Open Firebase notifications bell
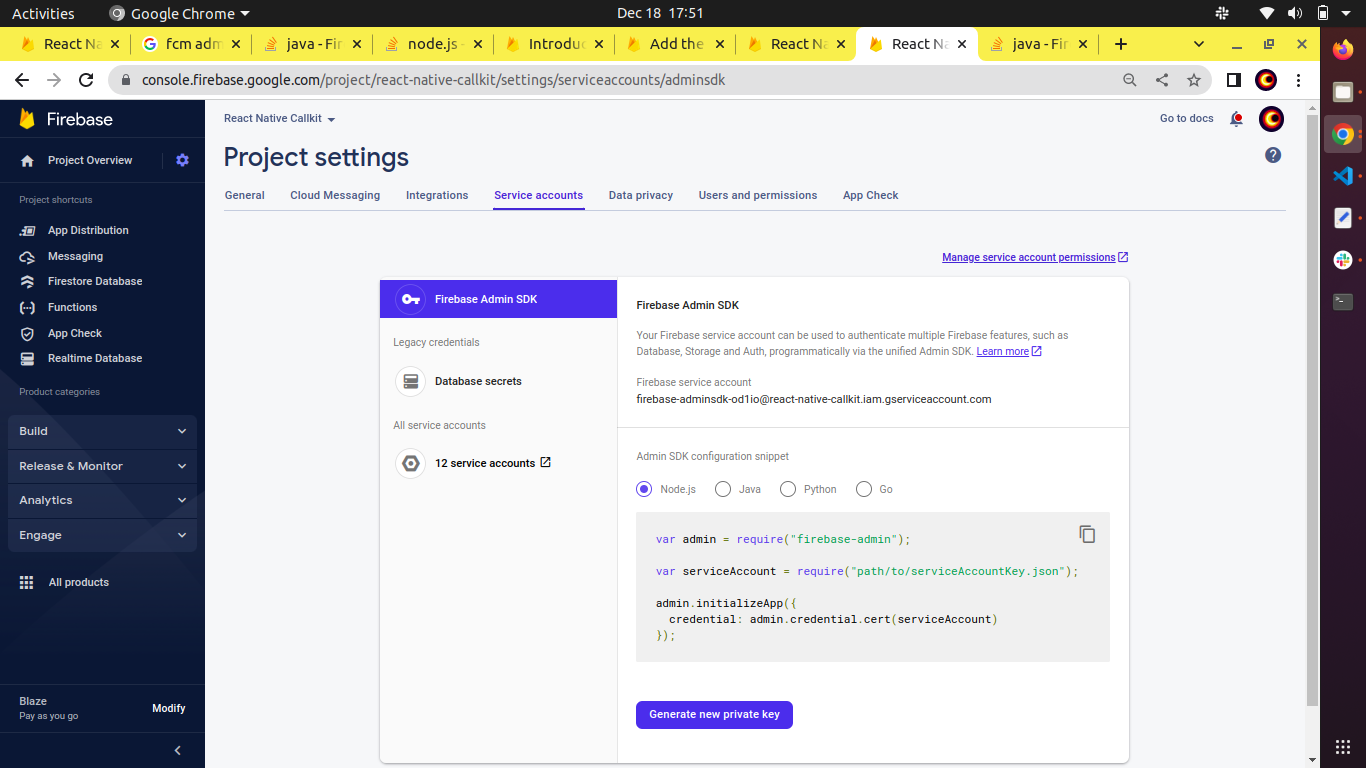The width and height of the screenshot is (1366, 768). [x=1236, y=119]
